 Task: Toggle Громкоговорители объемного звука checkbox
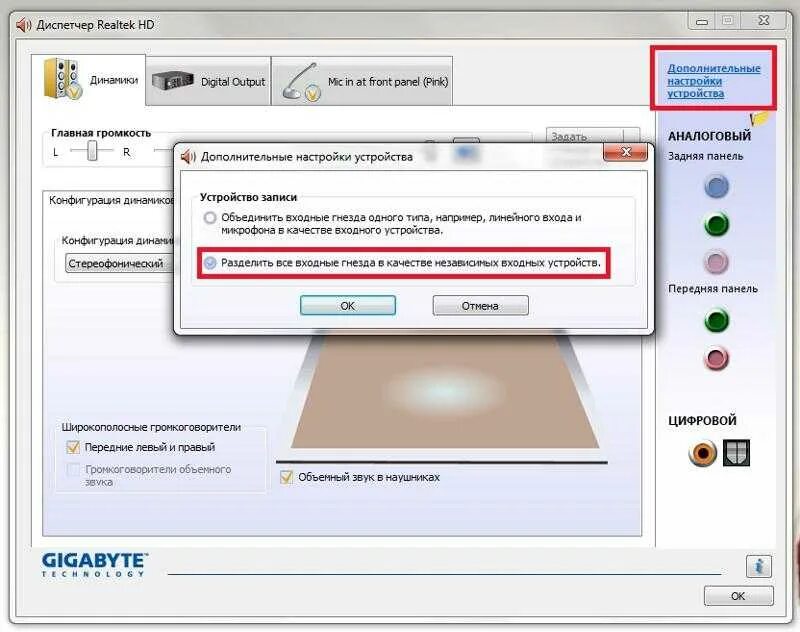[x=73, y=469]
